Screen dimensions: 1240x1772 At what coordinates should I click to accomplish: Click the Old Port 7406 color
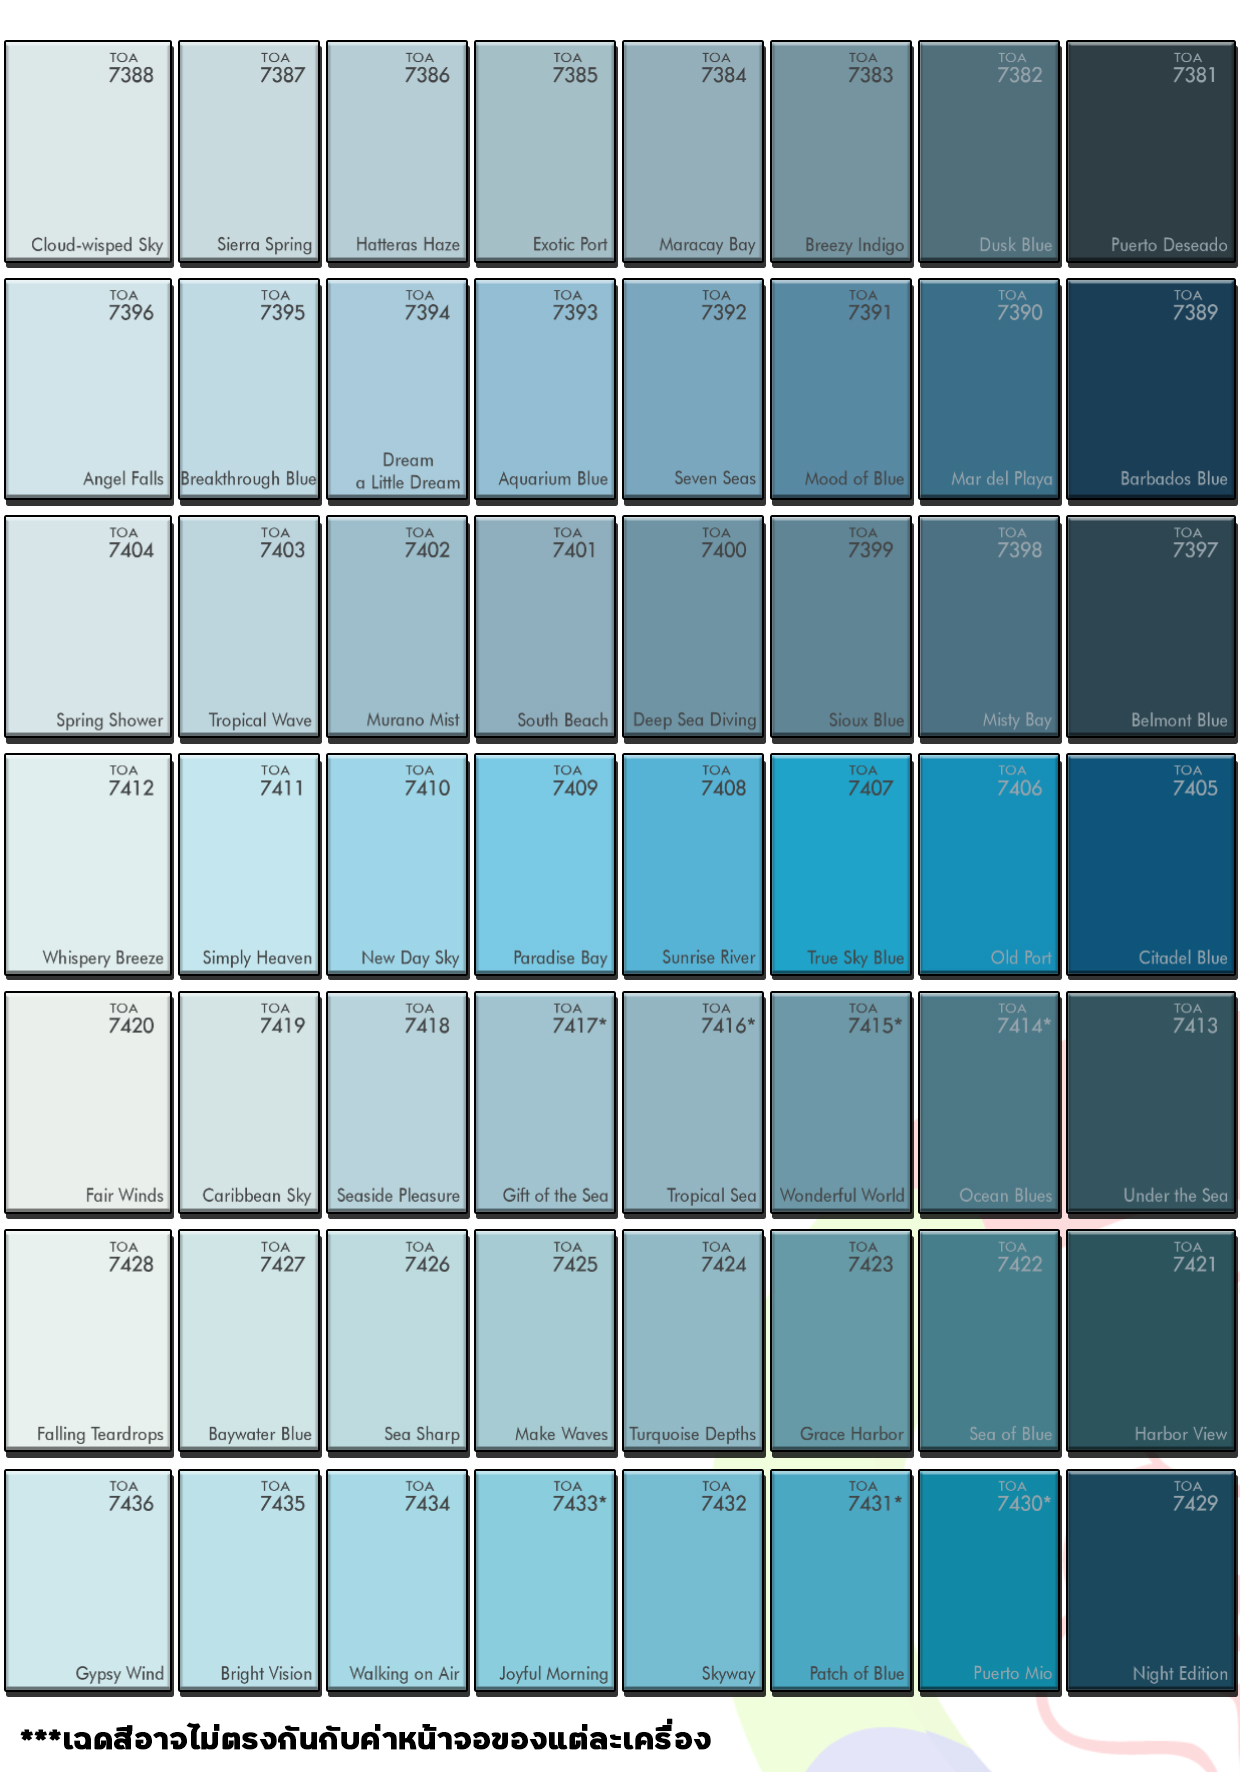click(x=989, y=865)
